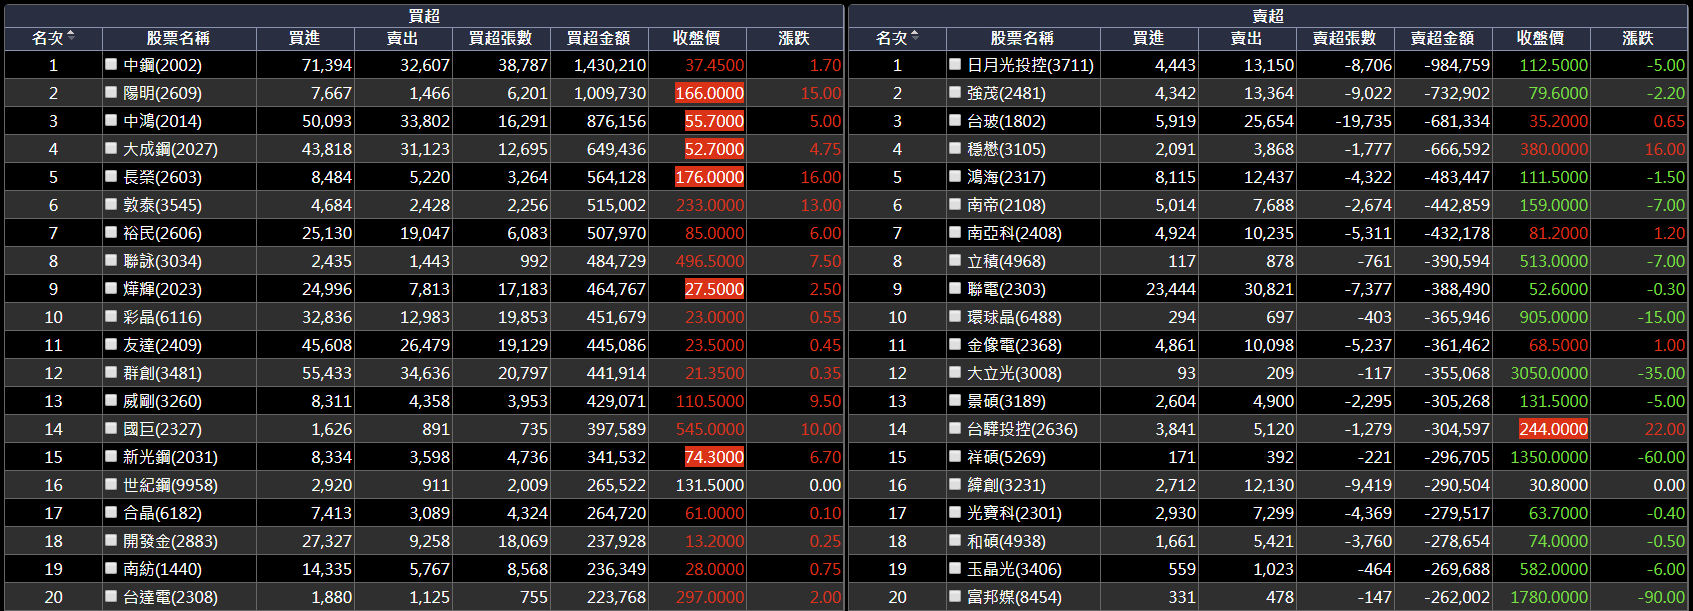Screen dimensions: 1693x611
Task: Open stock 裕民(2606)
Action: point(162,233)
